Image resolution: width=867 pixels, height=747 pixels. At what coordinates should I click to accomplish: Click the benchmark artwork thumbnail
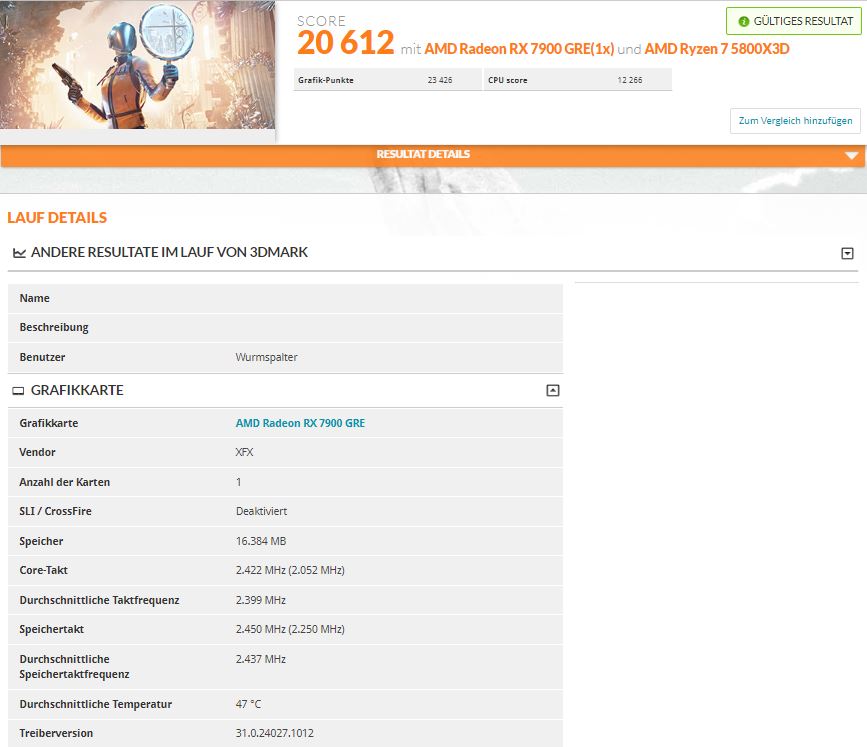(x=137, y=65)
